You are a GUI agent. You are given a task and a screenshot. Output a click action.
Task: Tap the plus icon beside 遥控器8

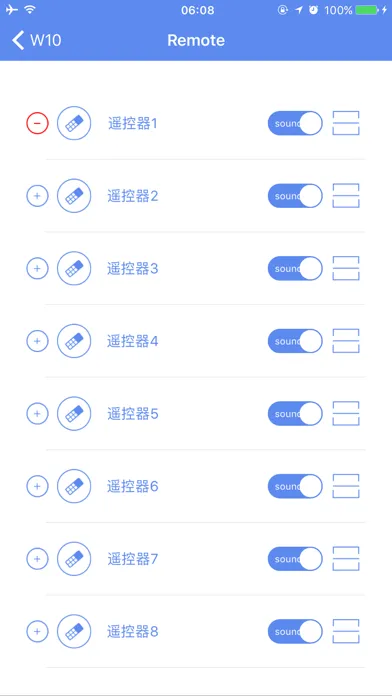[x=37, y=631]
